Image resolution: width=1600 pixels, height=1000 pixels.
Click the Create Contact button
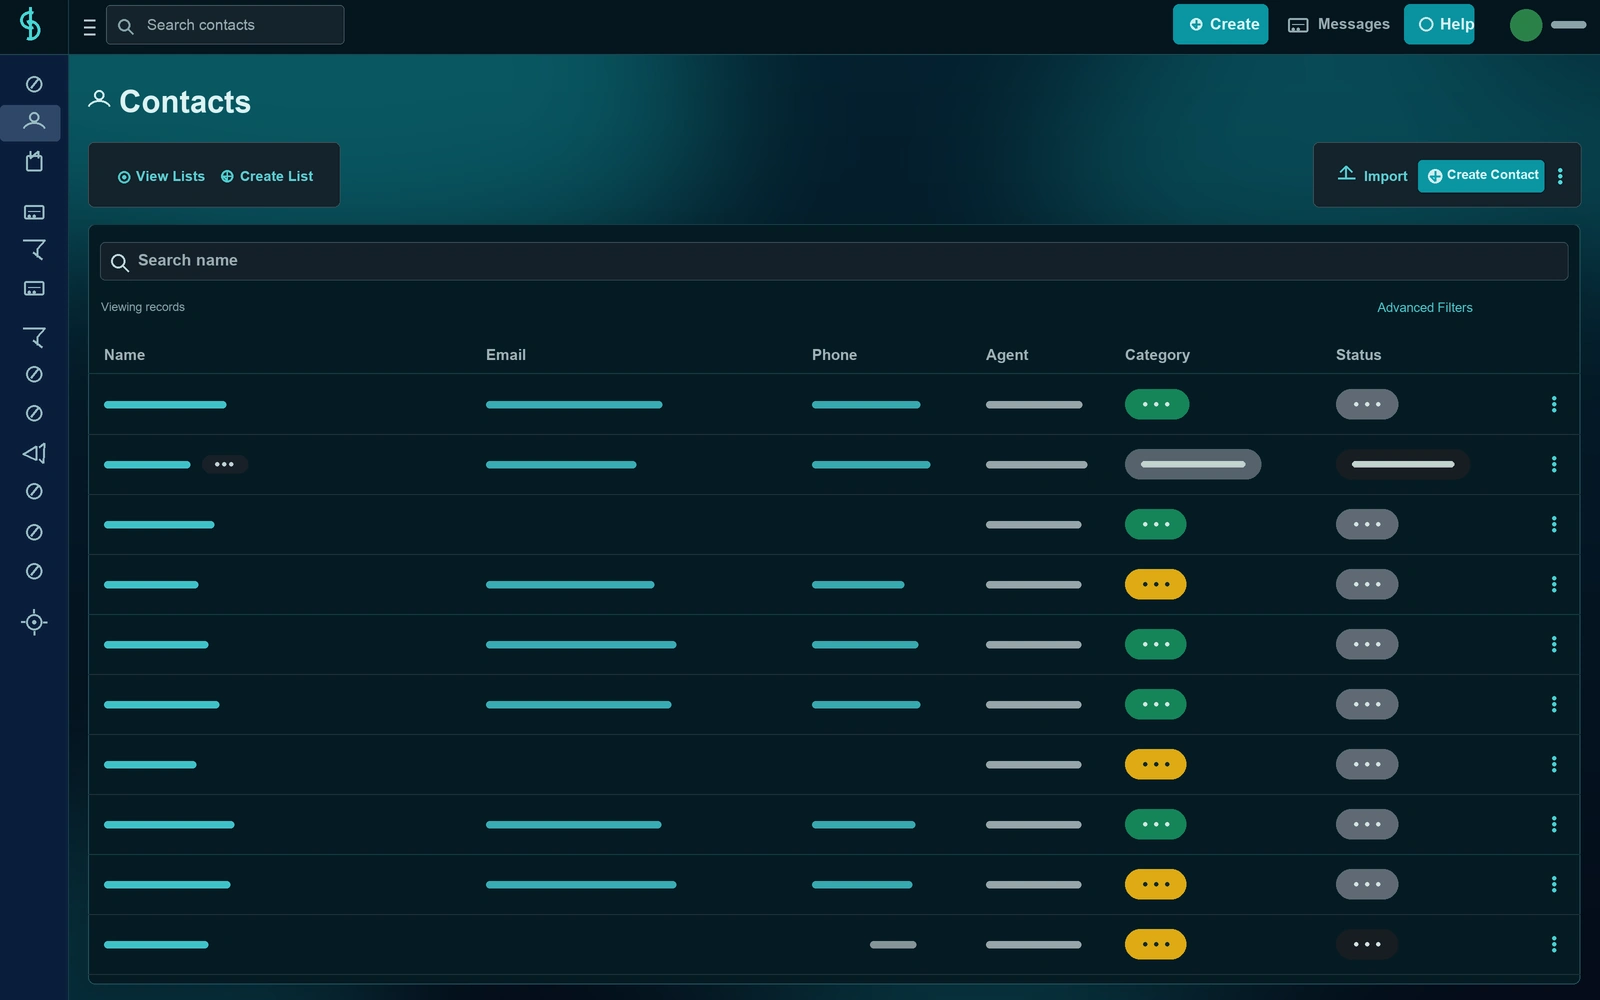(1481, 175)
